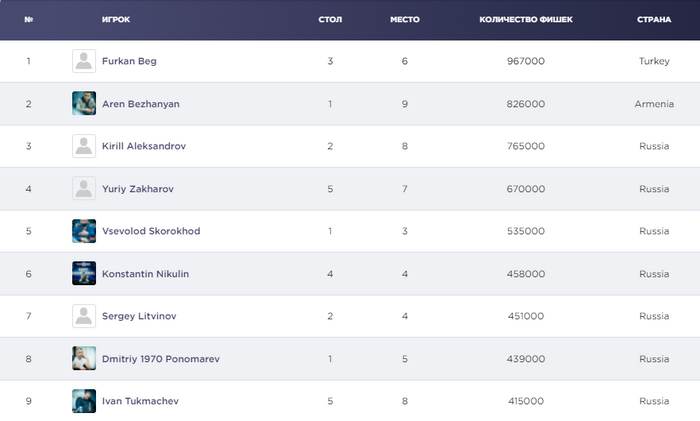Viewport: 700px width, 421px height.
Task: Click Dmitriy 1970 Ponomarev's profile photo
Action: coord(84,358)
